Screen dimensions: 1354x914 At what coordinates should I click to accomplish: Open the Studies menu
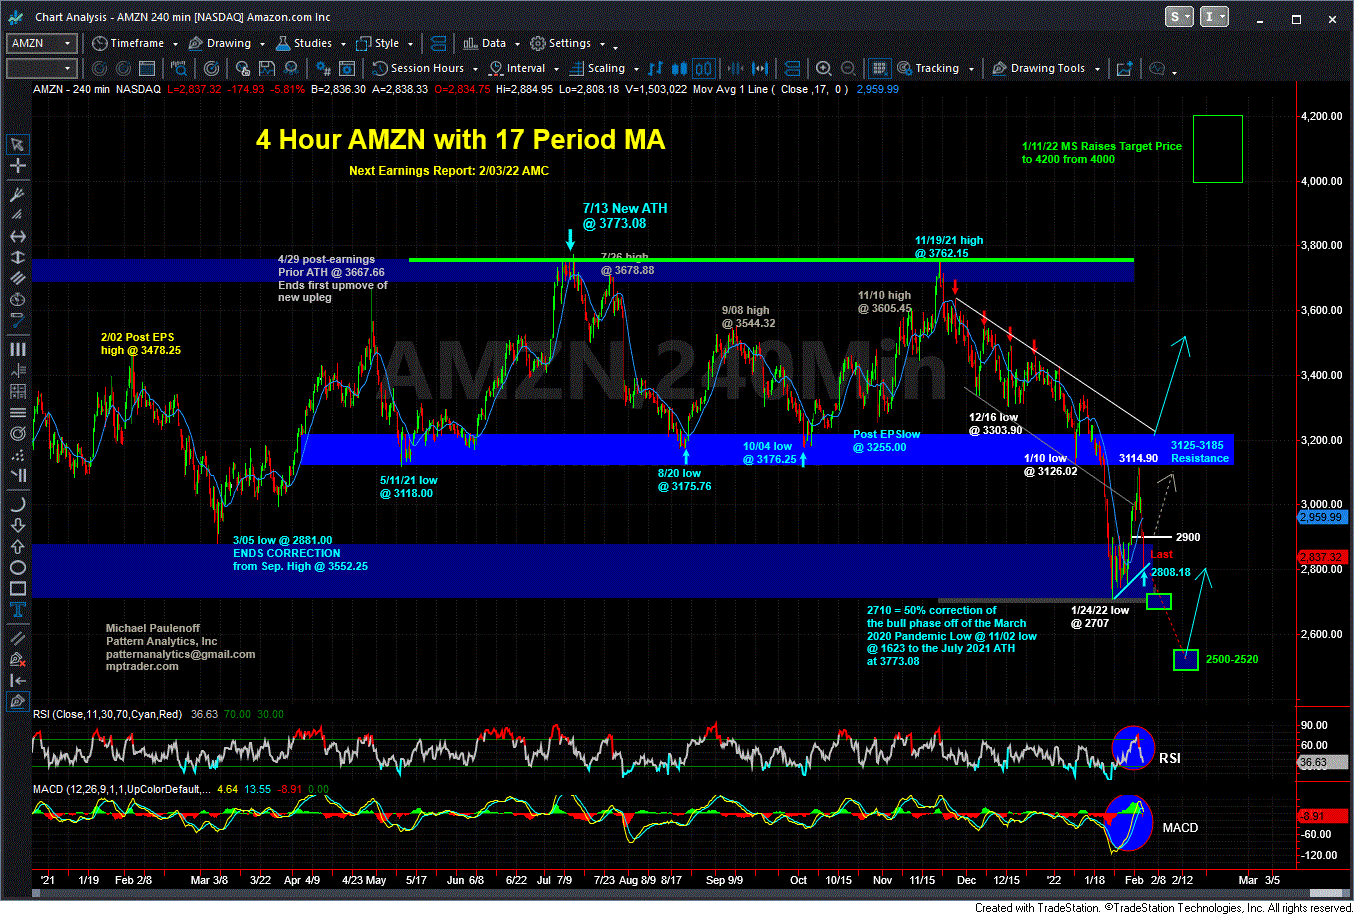(304, 43)
